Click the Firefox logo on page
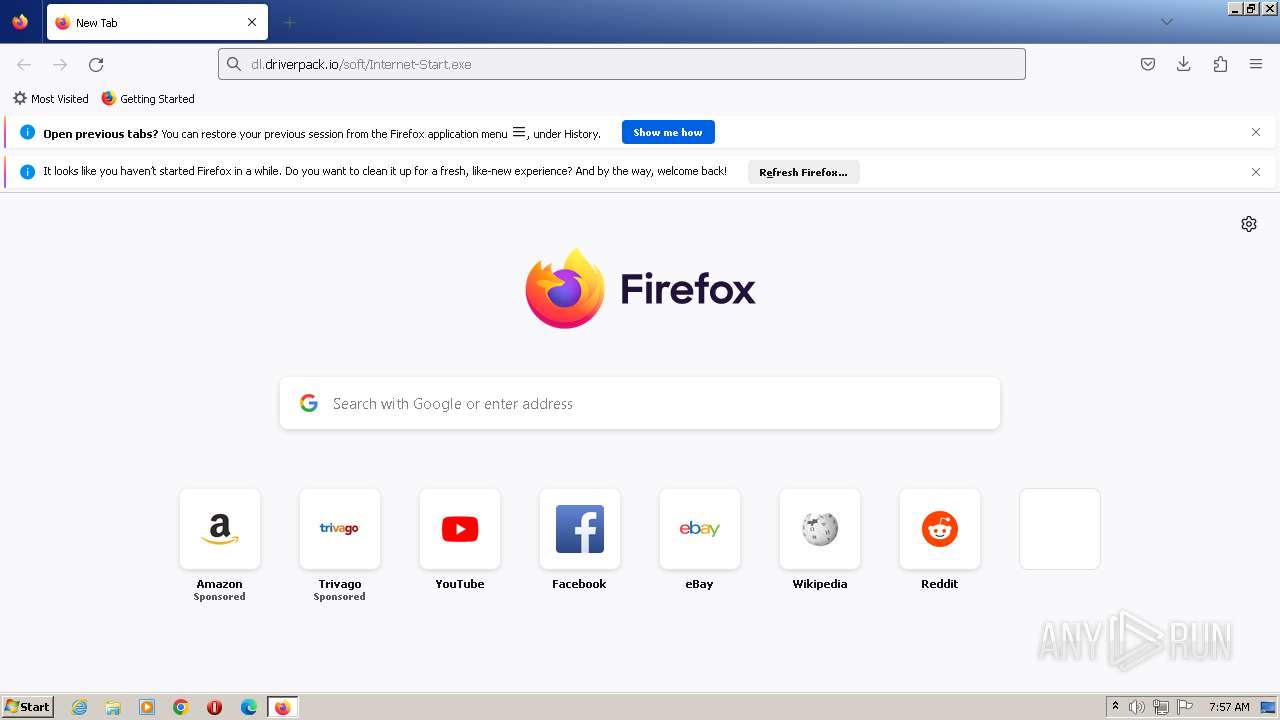The width and height of the screenshot is (1280, 720). pos(640,288)
